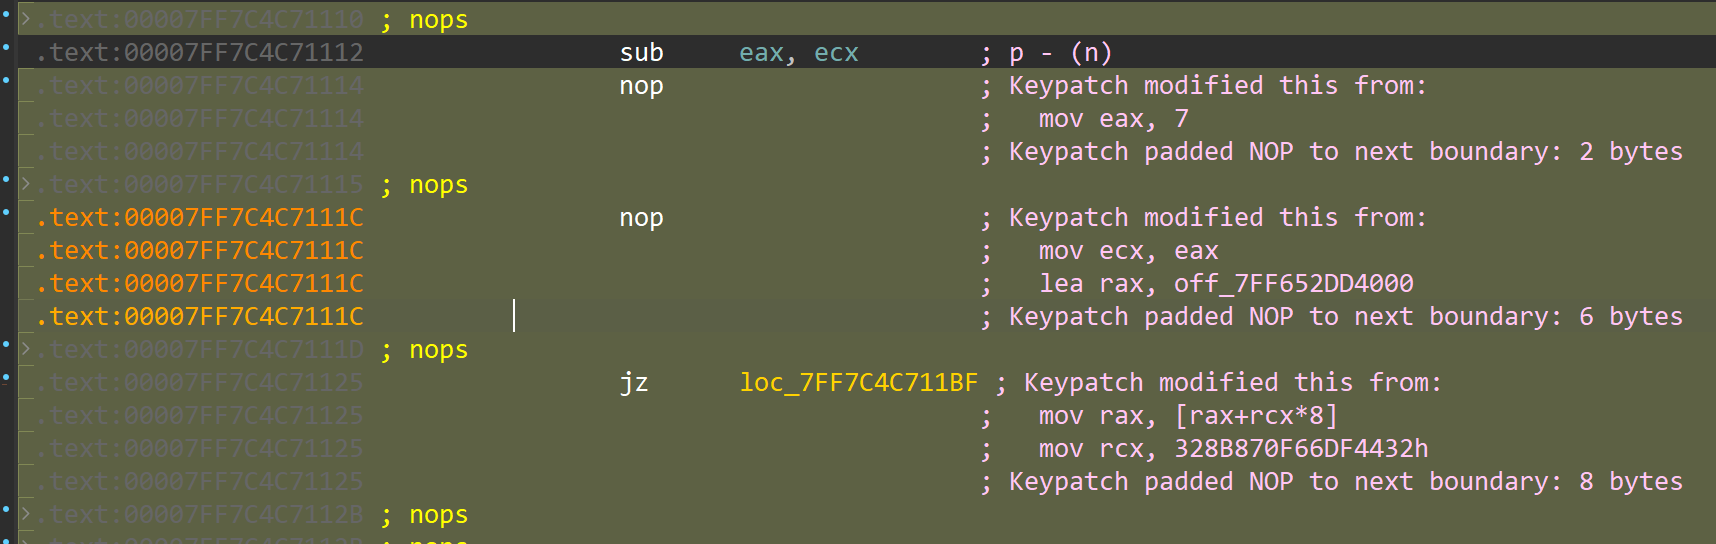Image resolution: width=1716 pixels, height=544 pixels.
Task: Highlight the ecx operand in sub instruction
Action: point(836,53)
